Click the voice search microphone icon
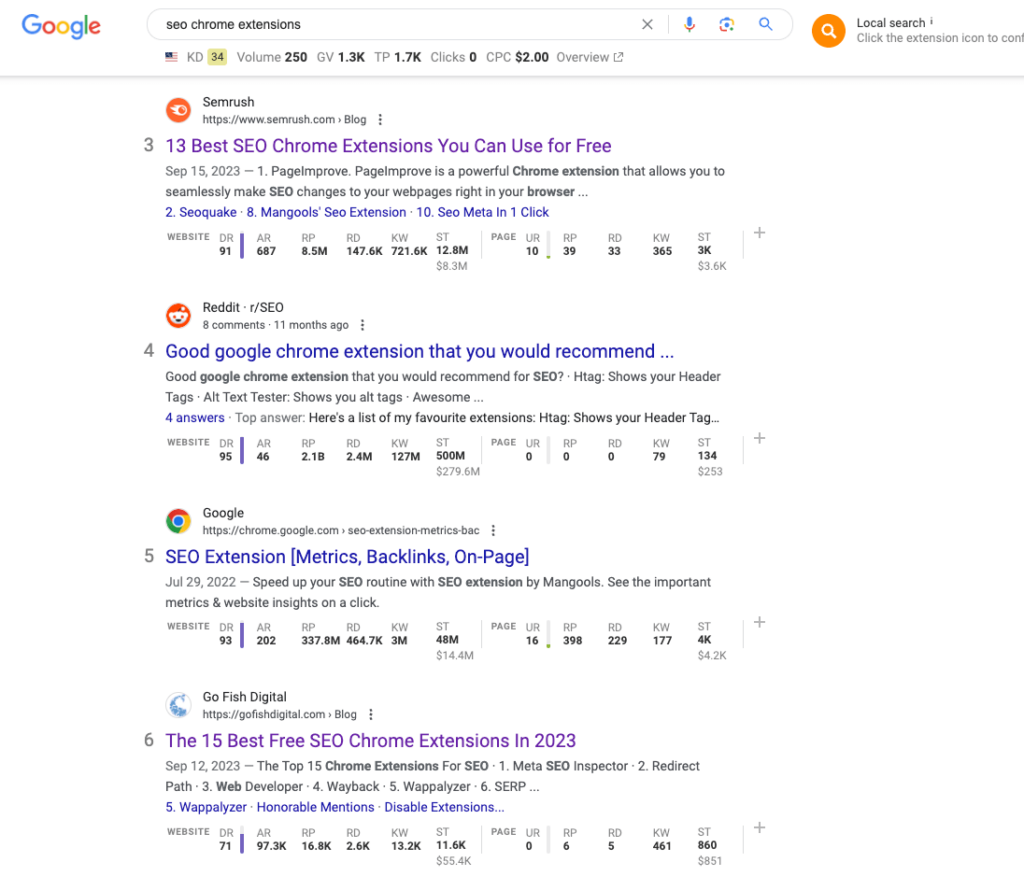 pyautogui.click(x=689, y=24)
